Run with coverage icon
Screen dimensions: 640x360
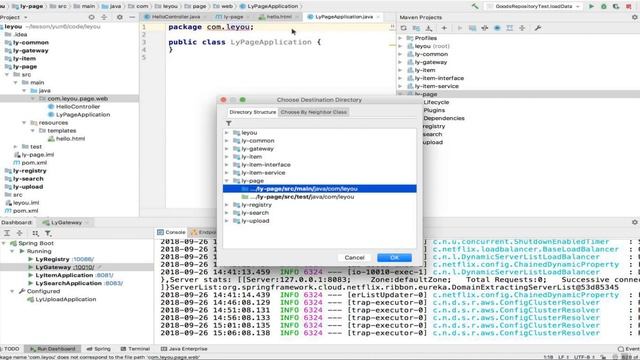click(616, 6)
